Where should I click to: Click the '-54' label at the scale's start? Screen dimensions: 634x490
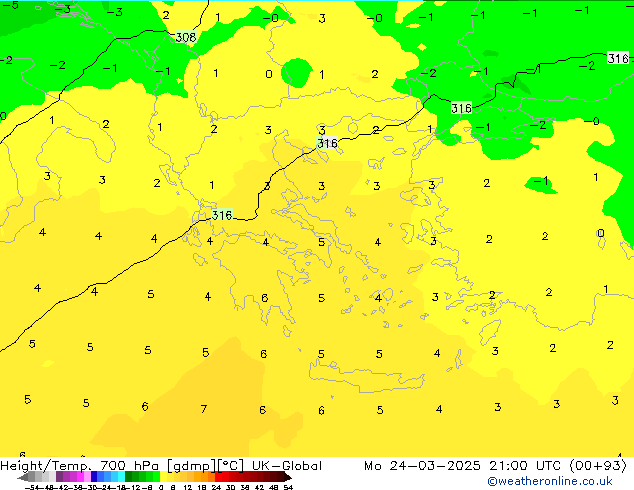(32, 487)
